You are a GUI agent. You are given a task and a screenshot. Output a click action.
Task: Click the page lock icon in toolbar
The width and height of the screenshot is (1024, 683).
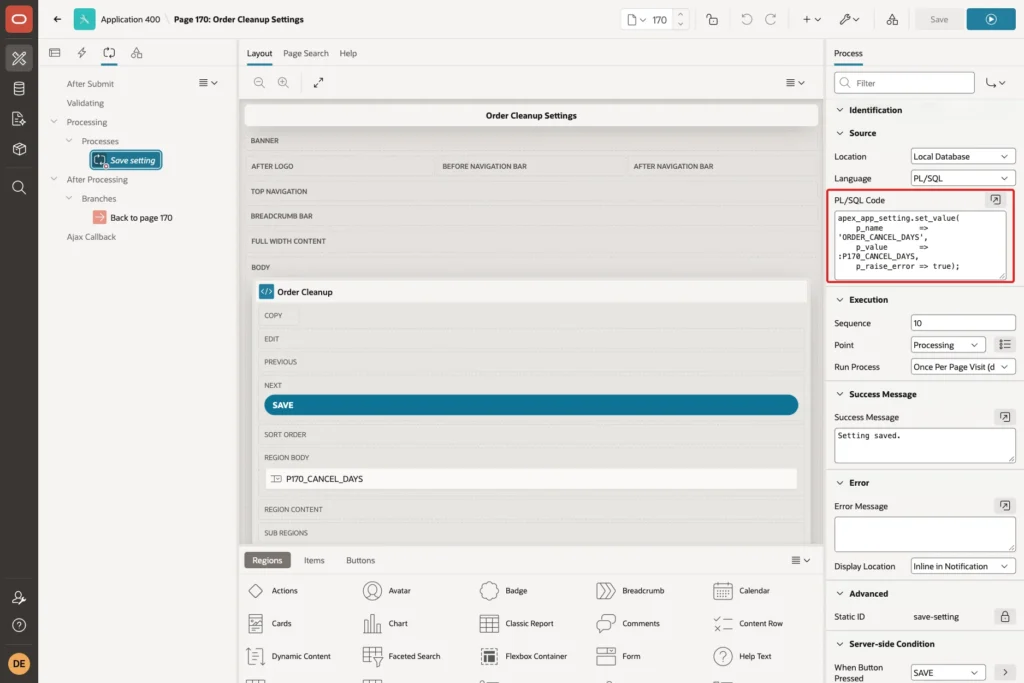click(x=712, y=20)
